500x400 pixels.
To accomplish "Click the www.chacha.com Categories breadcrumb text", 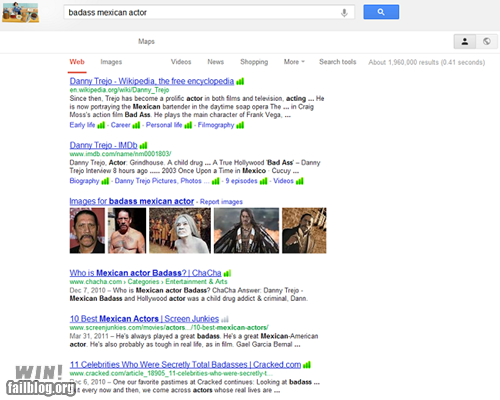I will (x=148, y=282).
